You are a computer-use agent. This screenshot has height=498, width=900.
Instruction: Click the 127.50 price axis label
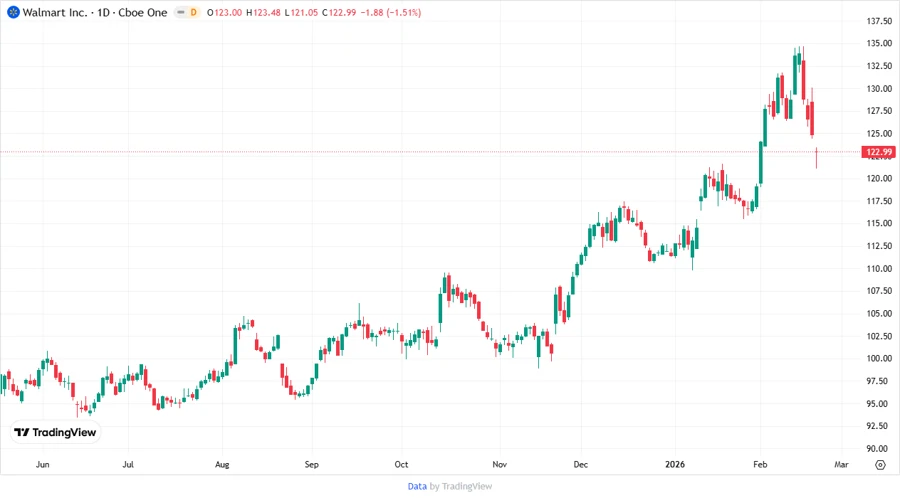pyautogui.click(x=879, y=111)
